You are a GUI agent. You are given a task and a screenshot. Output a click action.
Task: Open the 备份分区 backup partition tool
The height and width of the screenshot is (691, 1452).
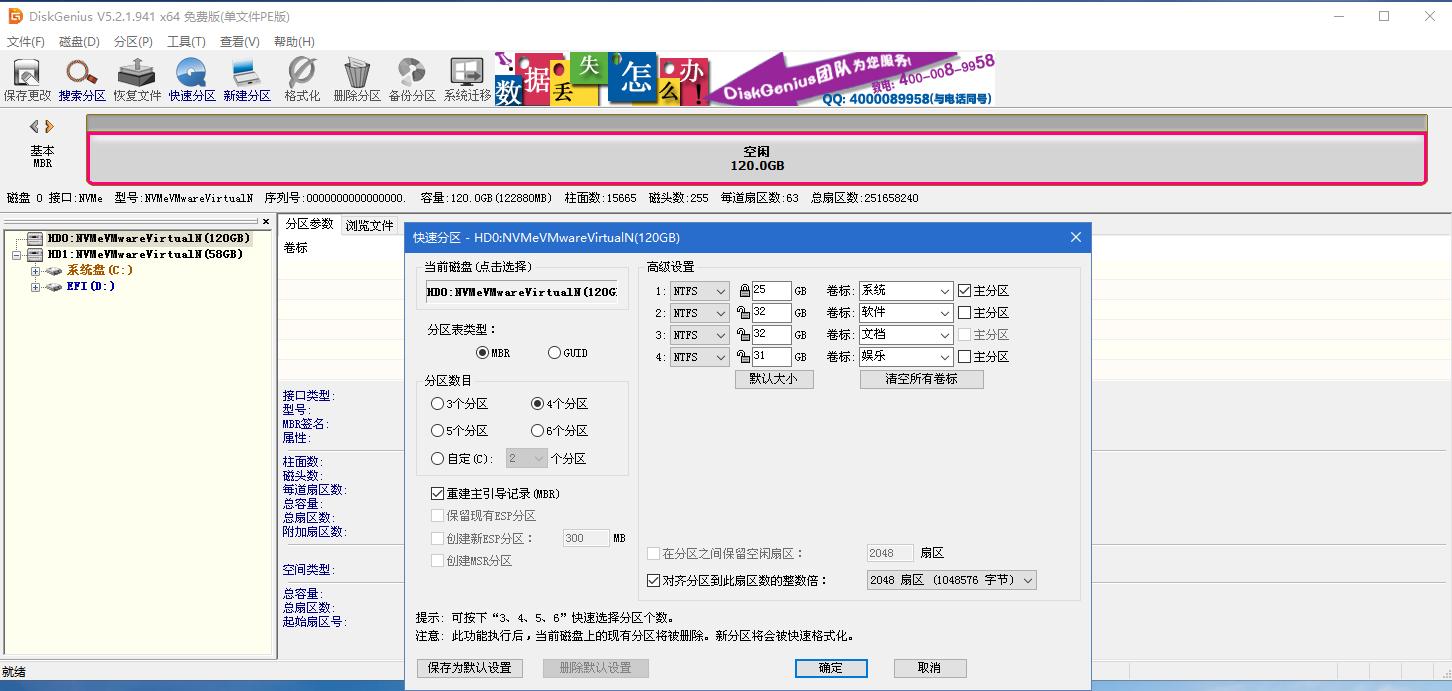pos(411,78)
